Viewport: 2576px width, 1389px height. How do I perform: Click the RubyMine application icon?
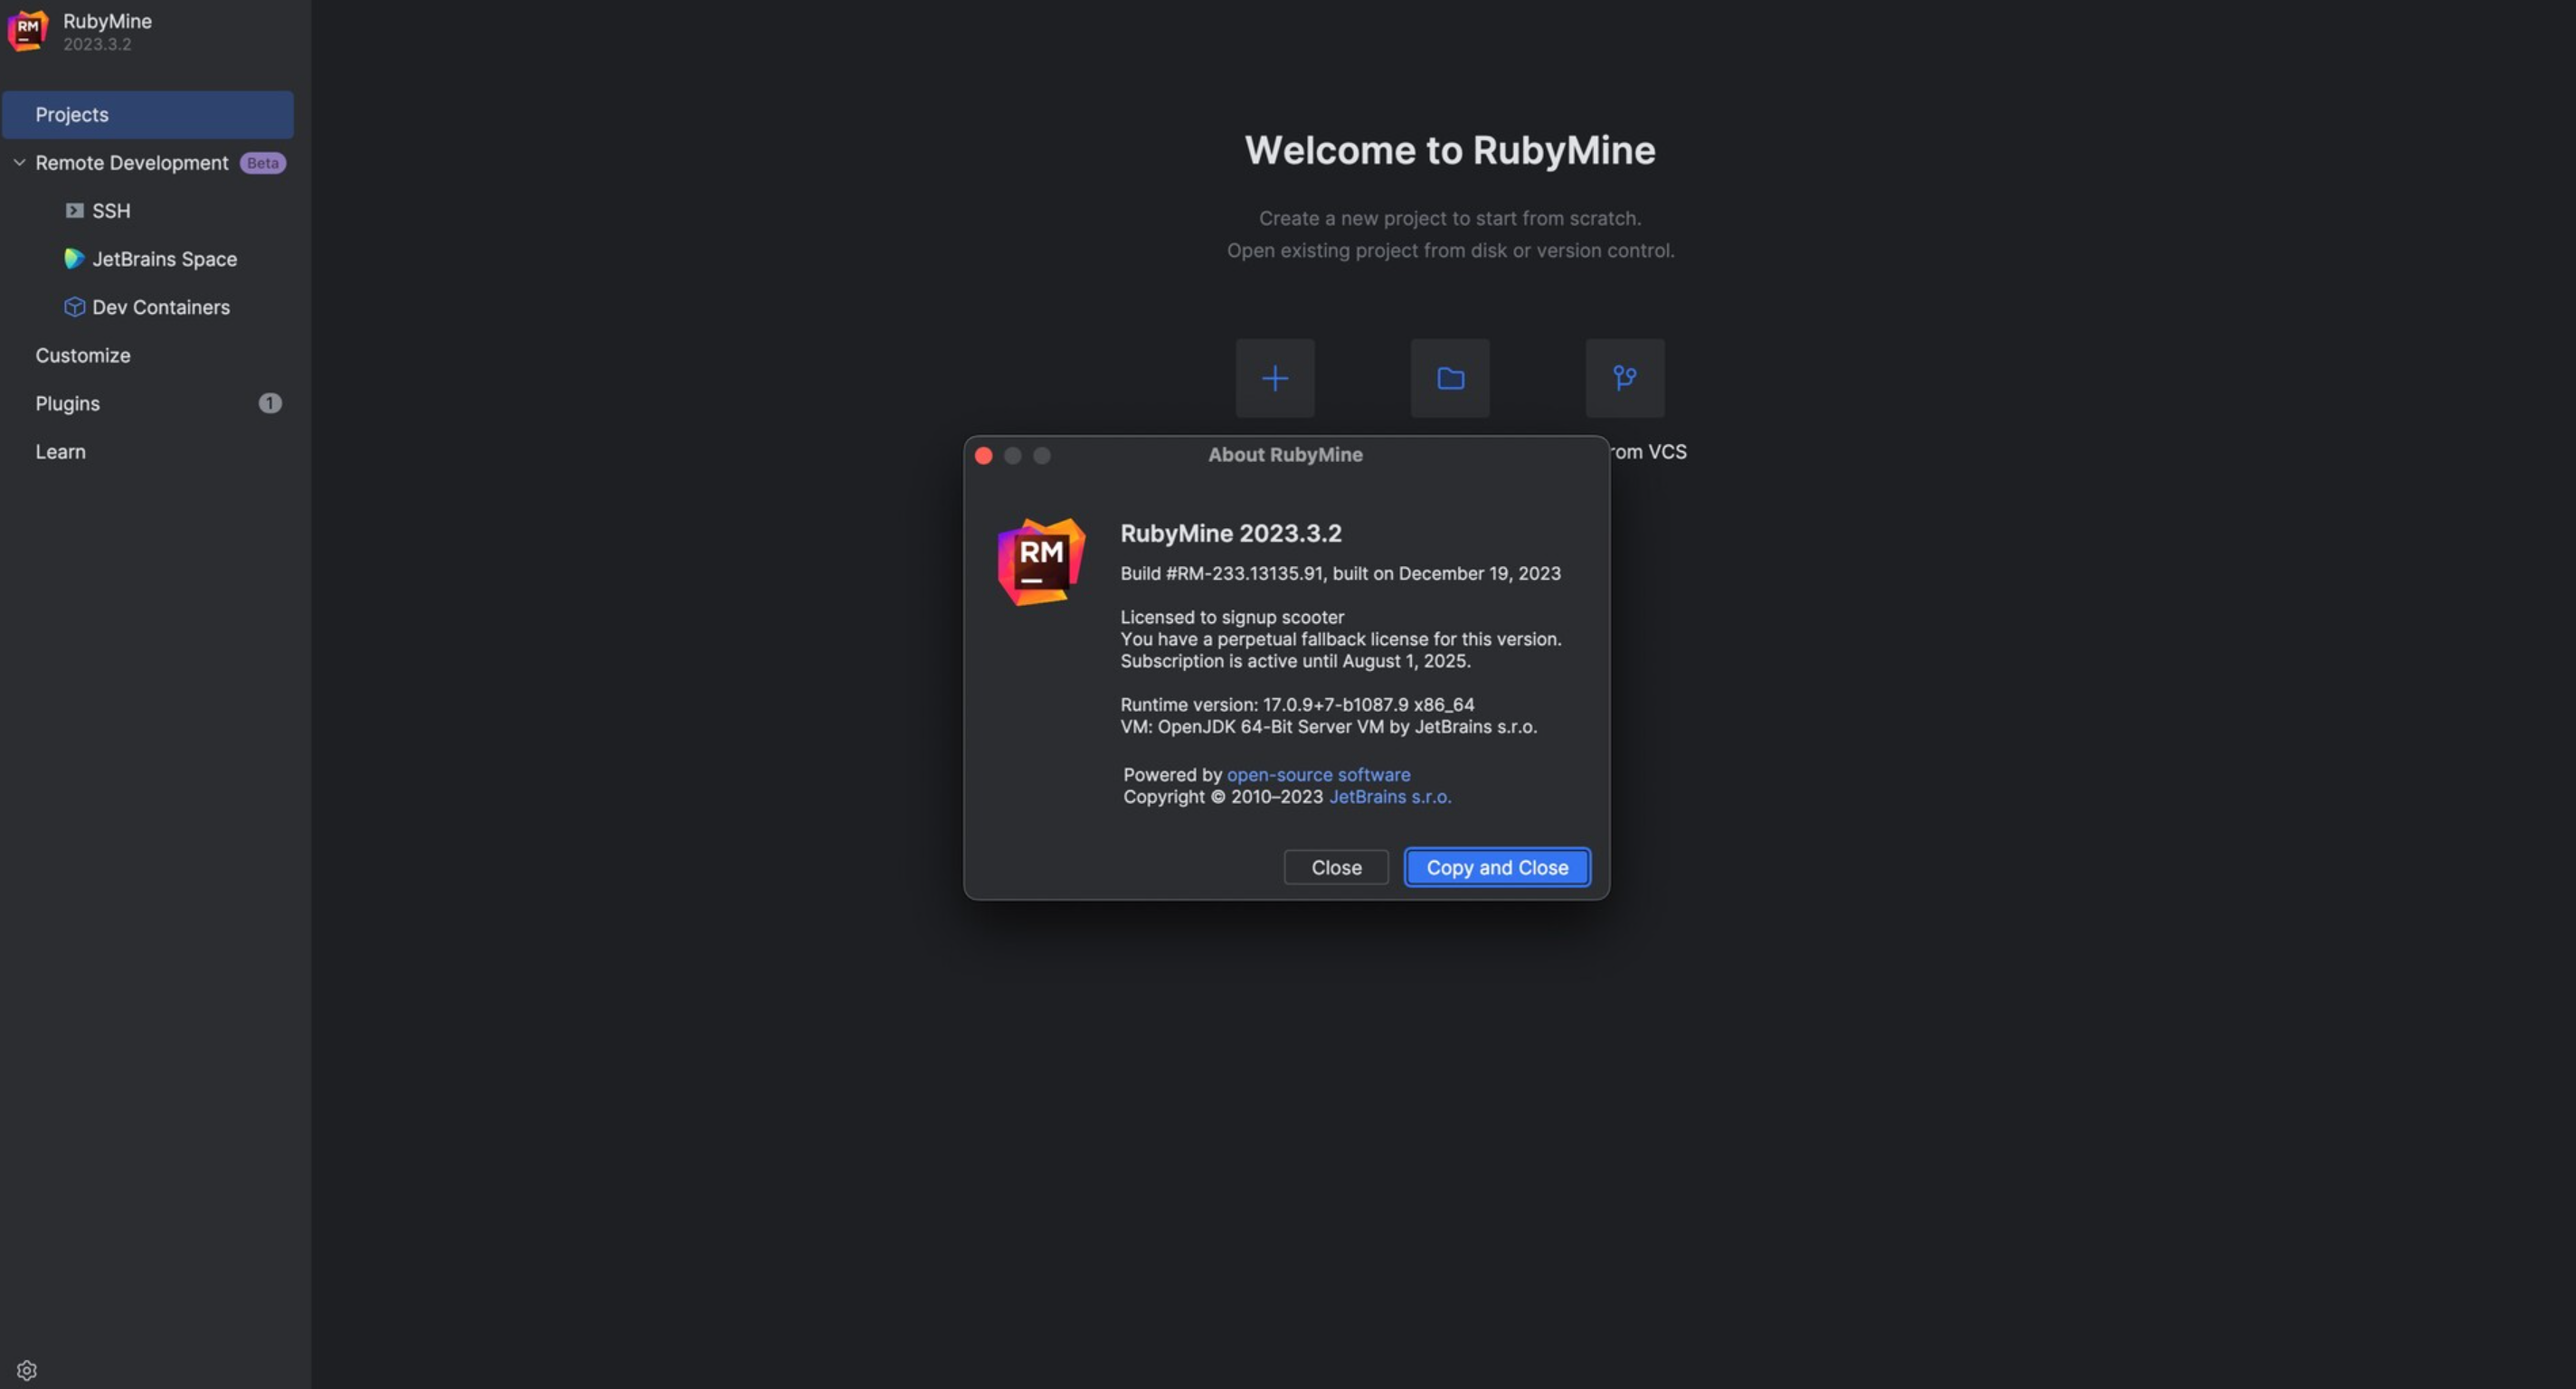pos(27,29)
